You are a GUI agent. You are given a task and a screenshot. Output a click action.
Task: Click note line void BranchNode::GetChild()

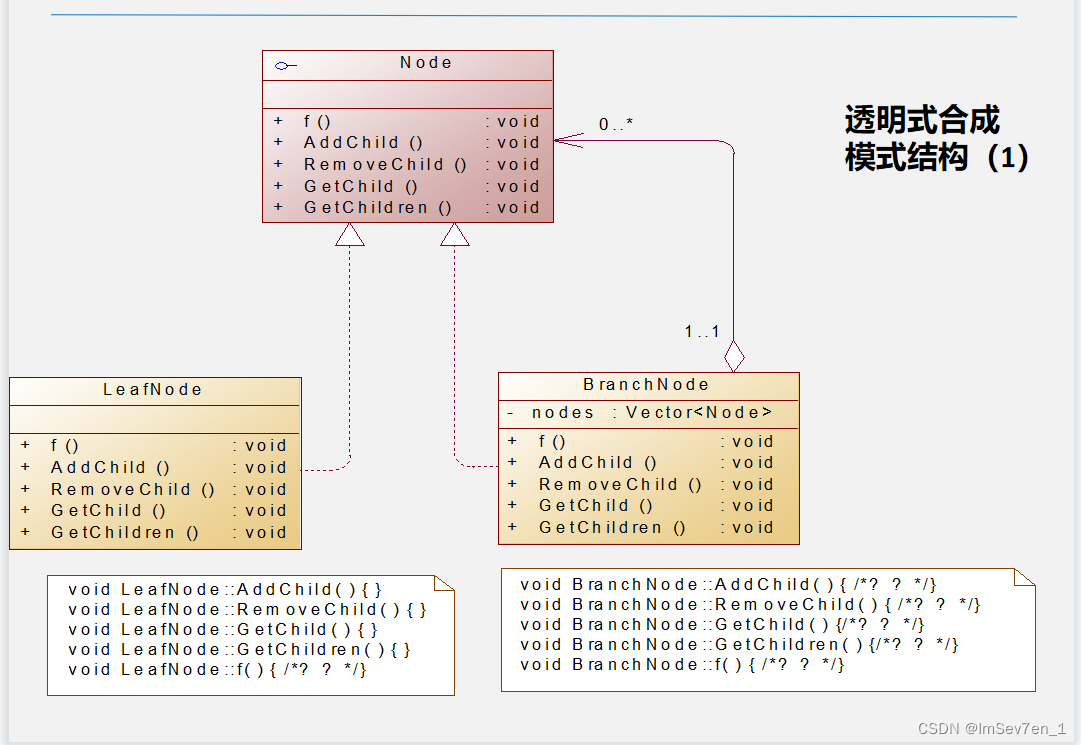pyautogui.click(x=723, y=625)
